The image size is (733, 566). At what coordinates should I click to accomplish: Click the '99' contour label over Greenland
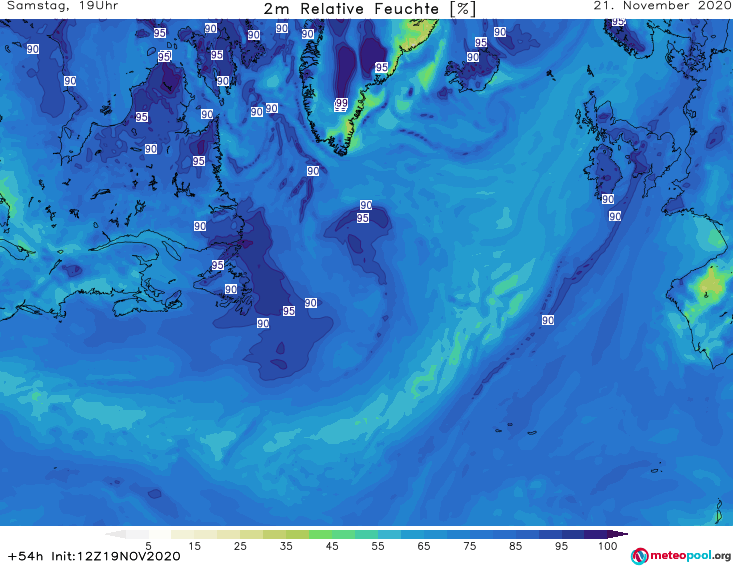pyautogui.click(x=341, y=103)
